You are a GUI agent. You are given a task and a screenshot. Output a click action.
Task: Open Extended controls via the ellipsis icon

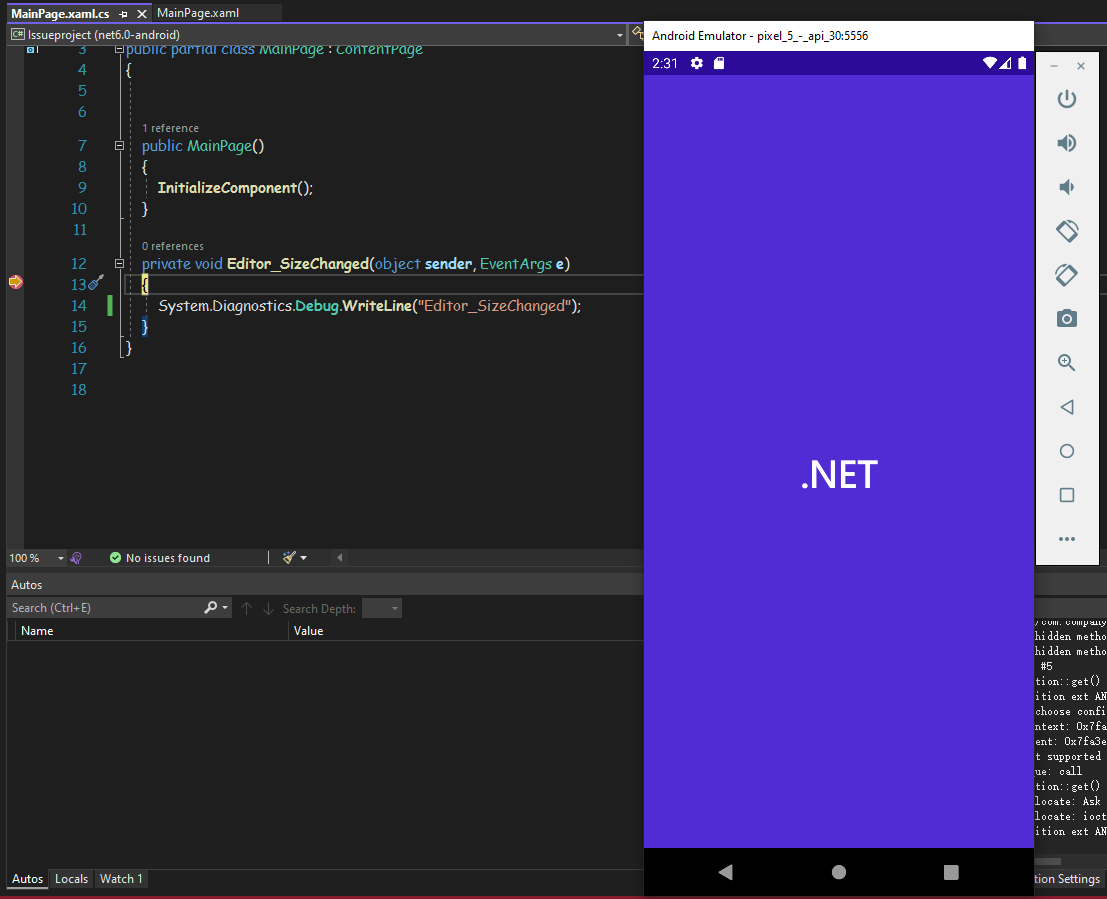click(1066, 539)
